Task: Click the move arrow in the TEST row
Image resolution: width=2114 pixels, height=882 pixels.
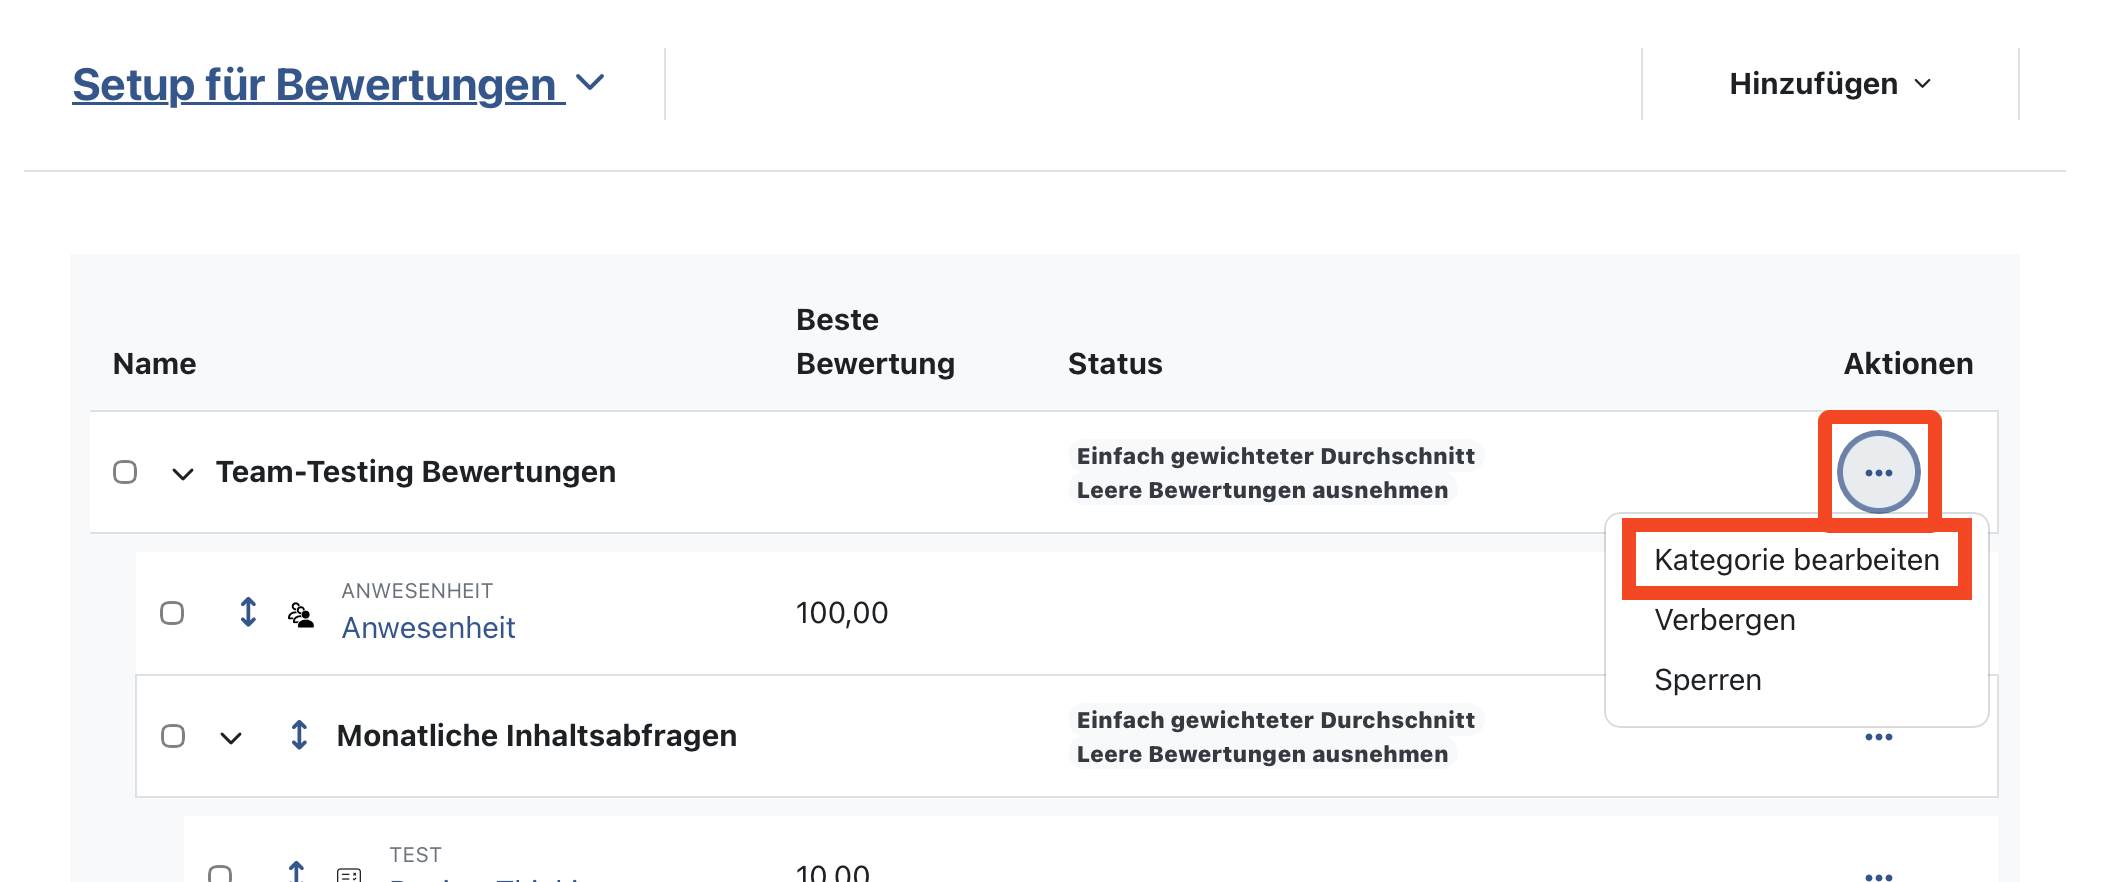Action: (296, 872)
